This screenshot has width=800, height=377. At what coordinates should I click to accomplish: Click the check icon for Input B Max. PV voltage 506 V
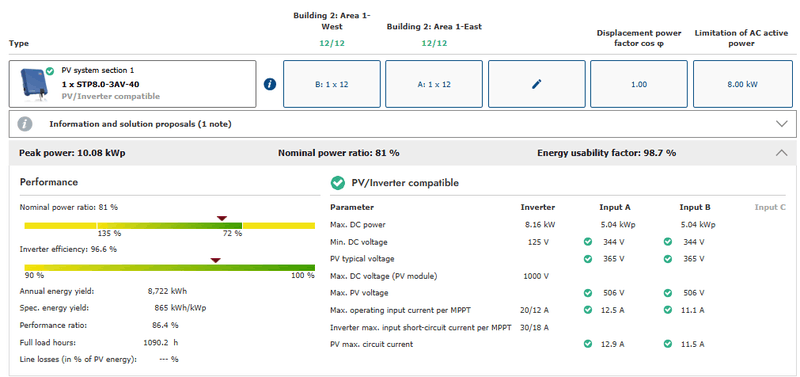(x=668, y=293)
